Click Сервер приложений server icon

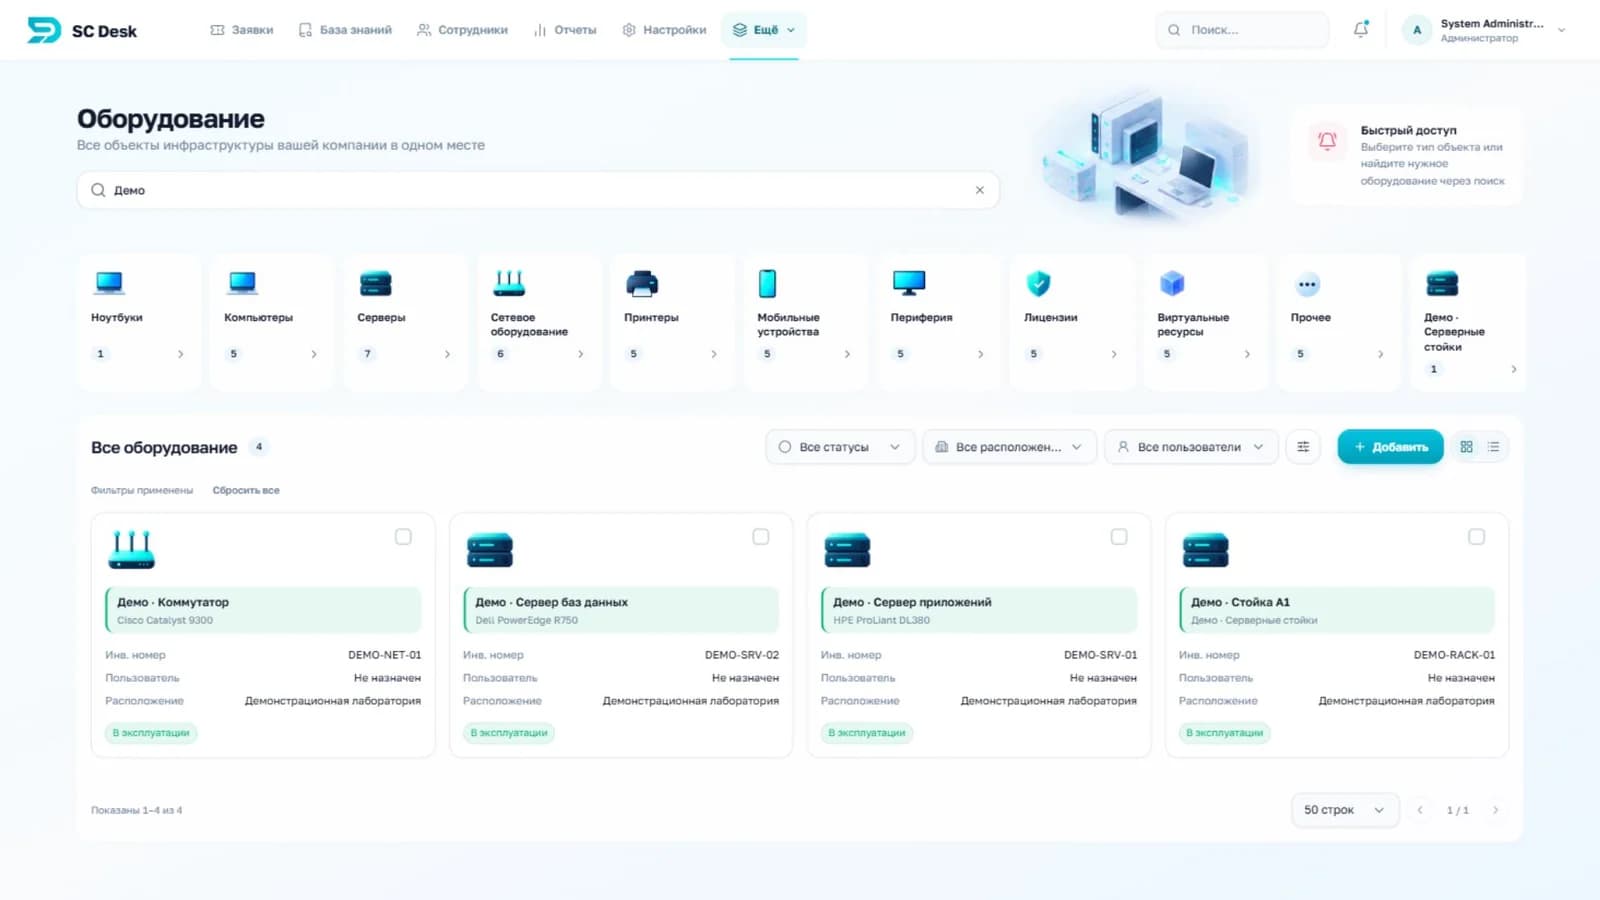tap(847, 550)
